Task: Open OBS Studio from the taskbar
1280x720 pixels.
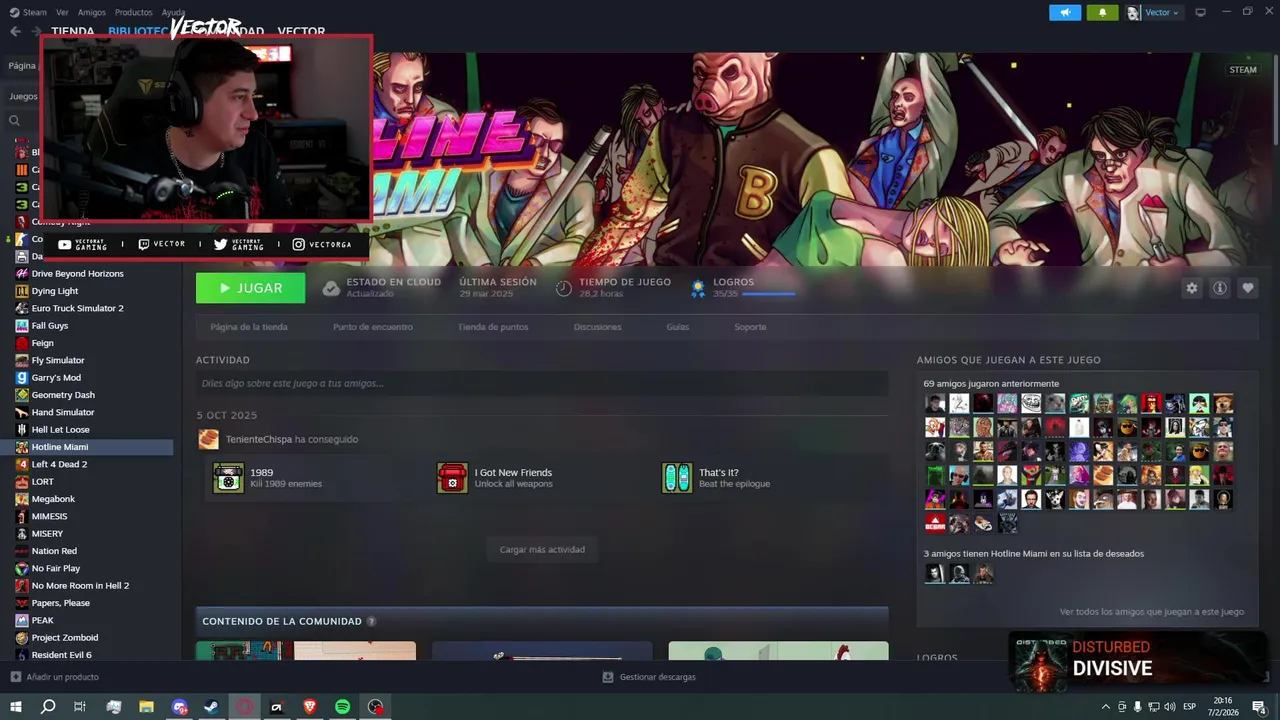Action: coord(375,707)
